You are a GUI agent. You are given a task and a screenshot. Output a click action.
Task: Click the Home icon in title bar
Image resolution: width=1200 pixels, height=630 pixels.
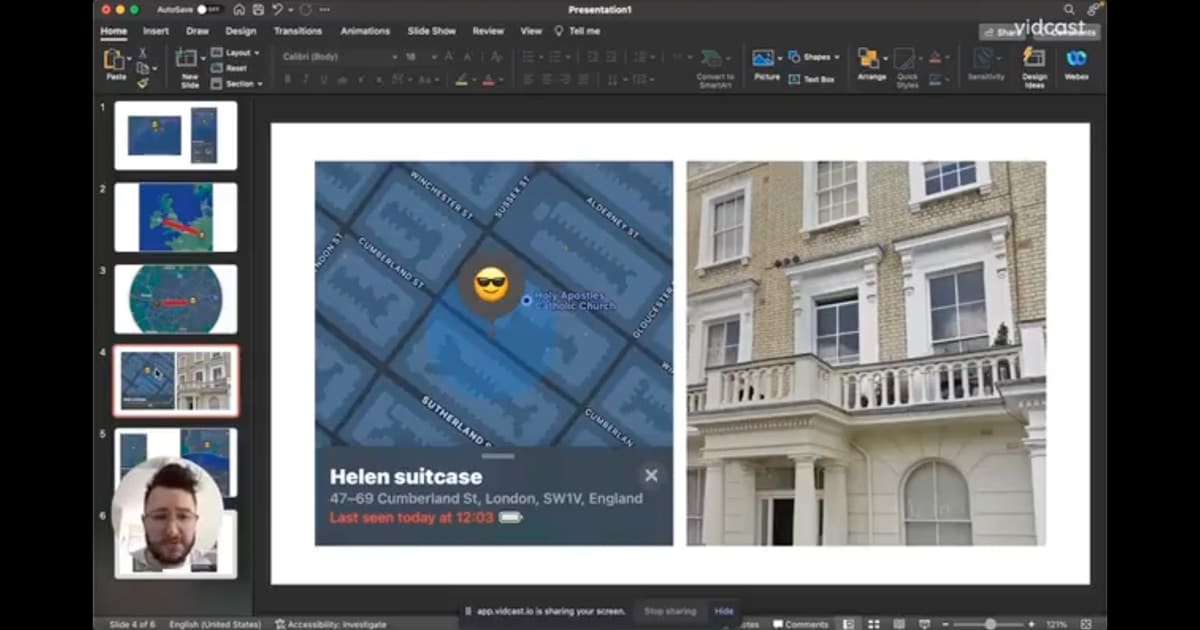(x=239, y=9)
